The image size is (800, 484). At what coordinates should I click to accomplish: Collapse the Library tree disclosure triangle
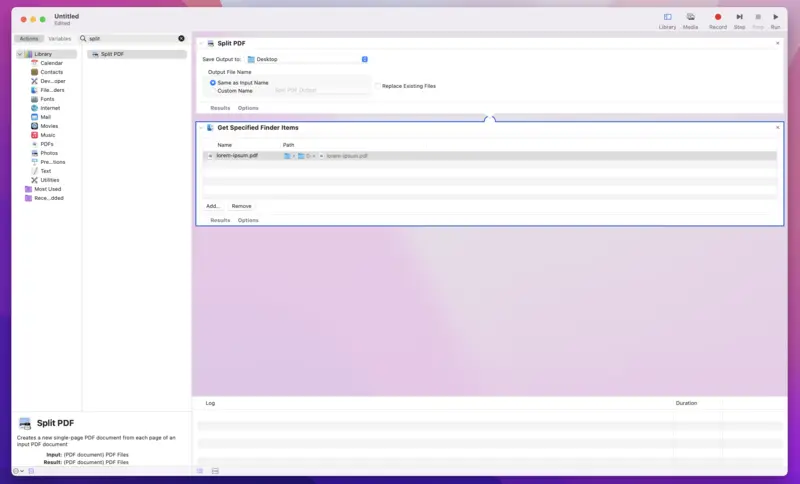[x=19, y=54]
